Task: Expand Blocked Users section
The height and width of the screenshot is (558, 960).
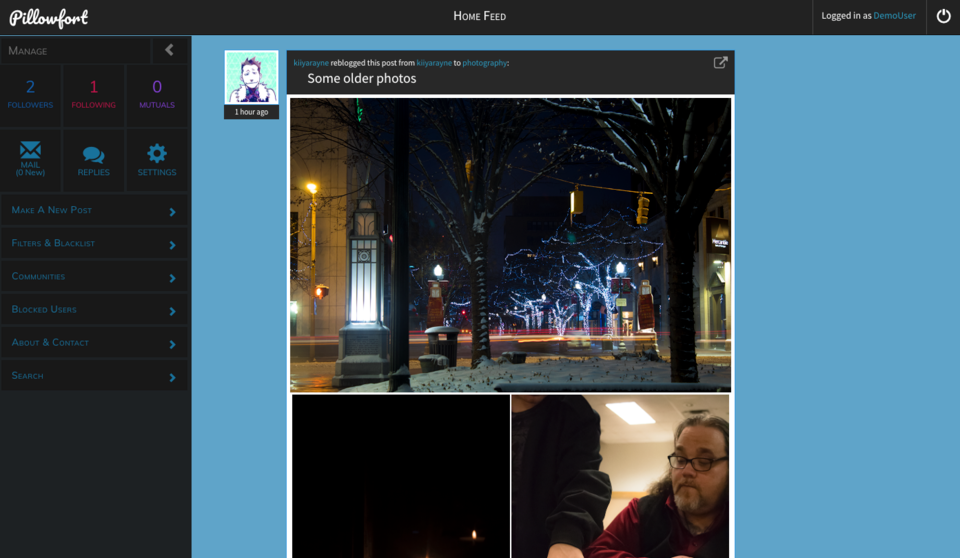Action: pyautogui.click(x=94, y=310)
